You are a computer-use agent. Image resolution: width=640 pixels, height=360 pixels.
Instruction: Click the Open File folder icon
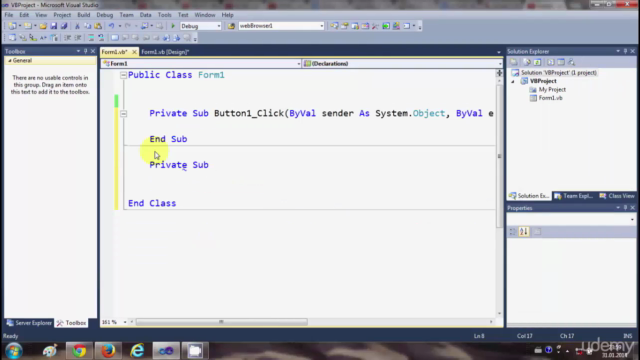43,26
